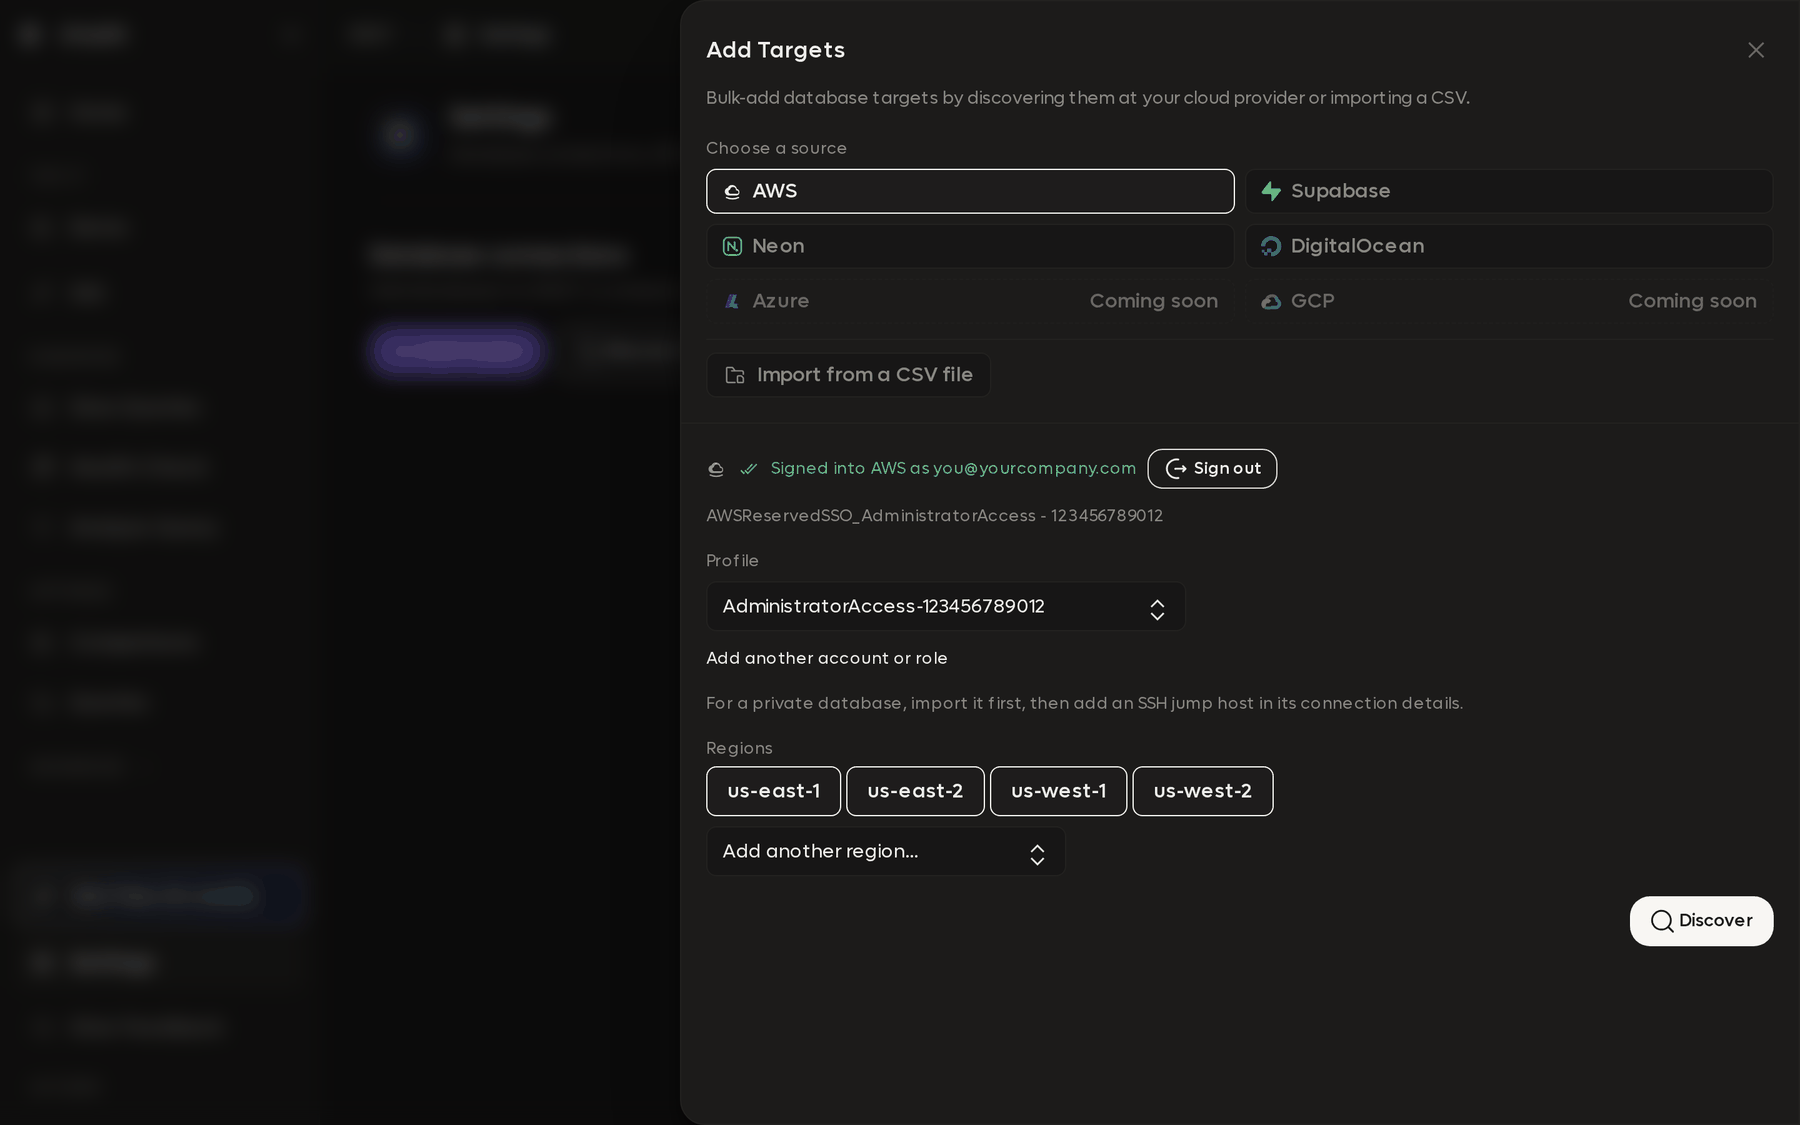The width and height of the screenshot is (1800, 1125).
Task: Open the Profile dropdown
Action: click(946, 607)
